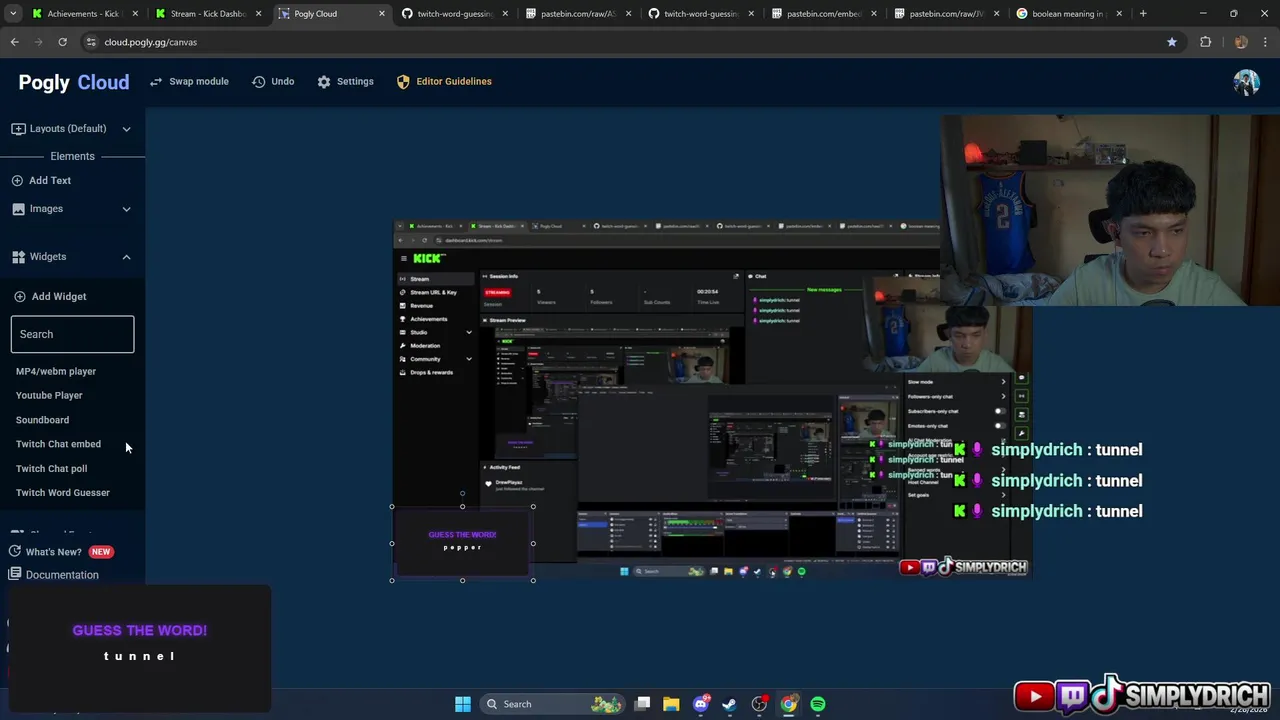The height and width of the screenshot is (720, 1280).
Task: Select the Soundboard widget
Action: coord(42,420)
